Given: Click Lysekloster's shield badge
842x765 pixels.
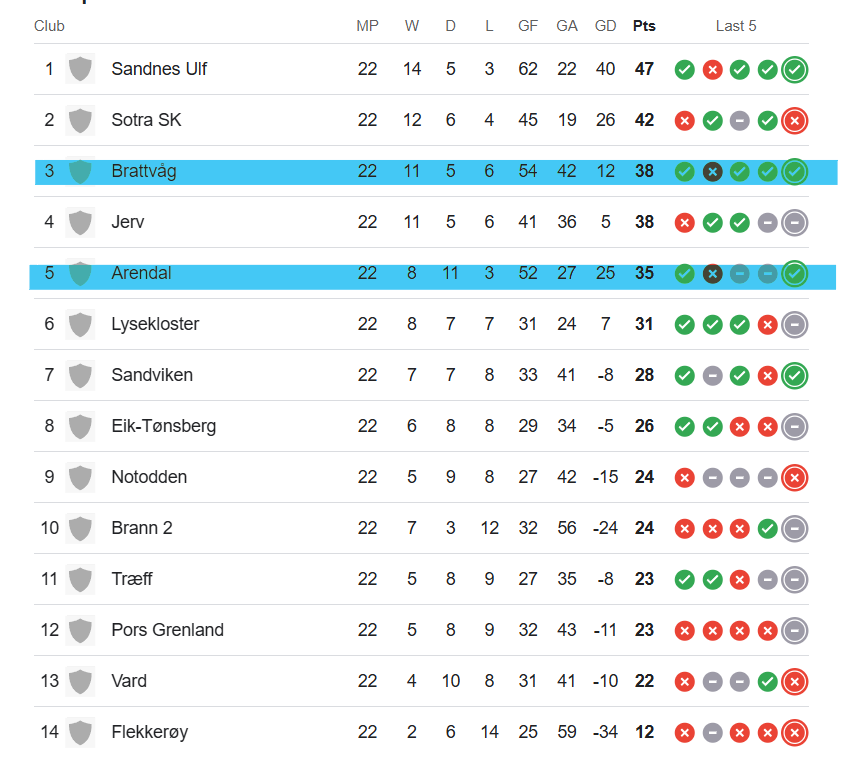Looking at the screenshot, I should point(80,324).
